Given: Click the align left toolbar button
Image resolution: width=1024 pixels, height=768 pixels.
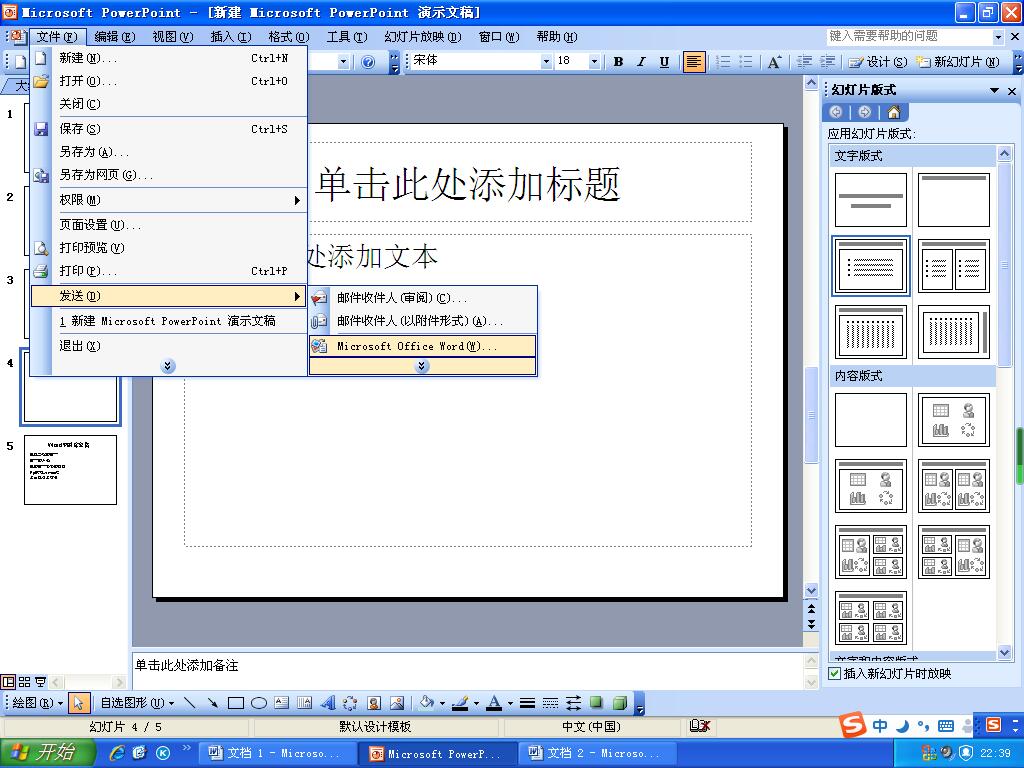Looking at the screenshot, I should pos(694,61).
